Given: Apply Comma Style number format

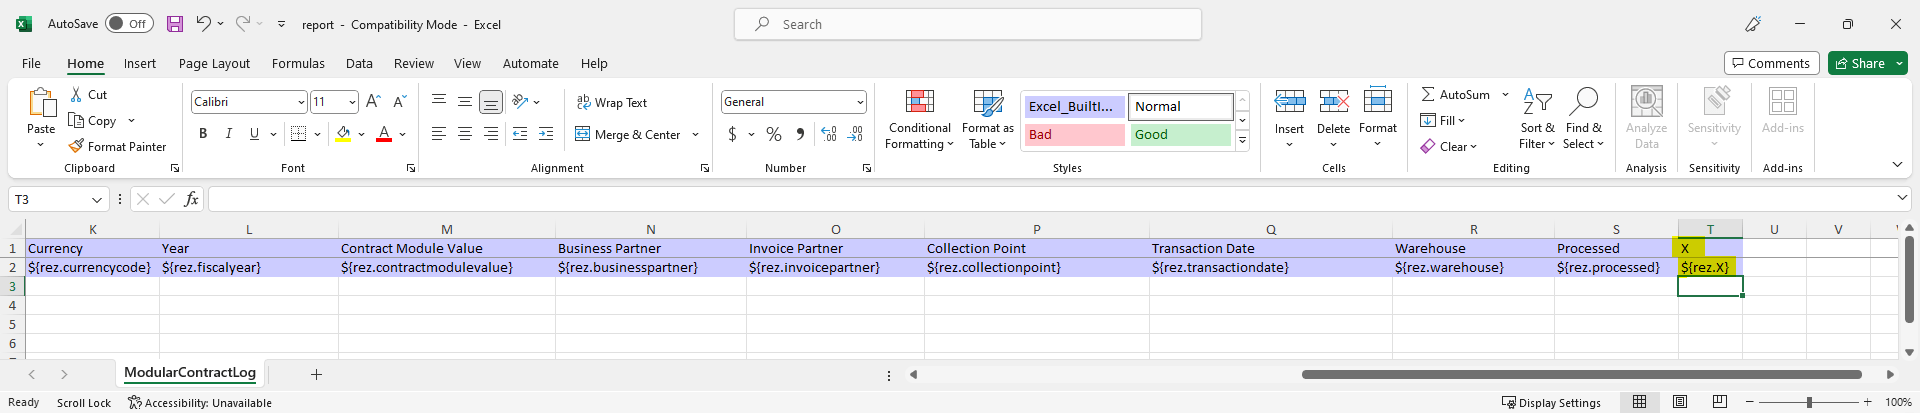Looking at the screenshot, I should click(x=800, y=134).
